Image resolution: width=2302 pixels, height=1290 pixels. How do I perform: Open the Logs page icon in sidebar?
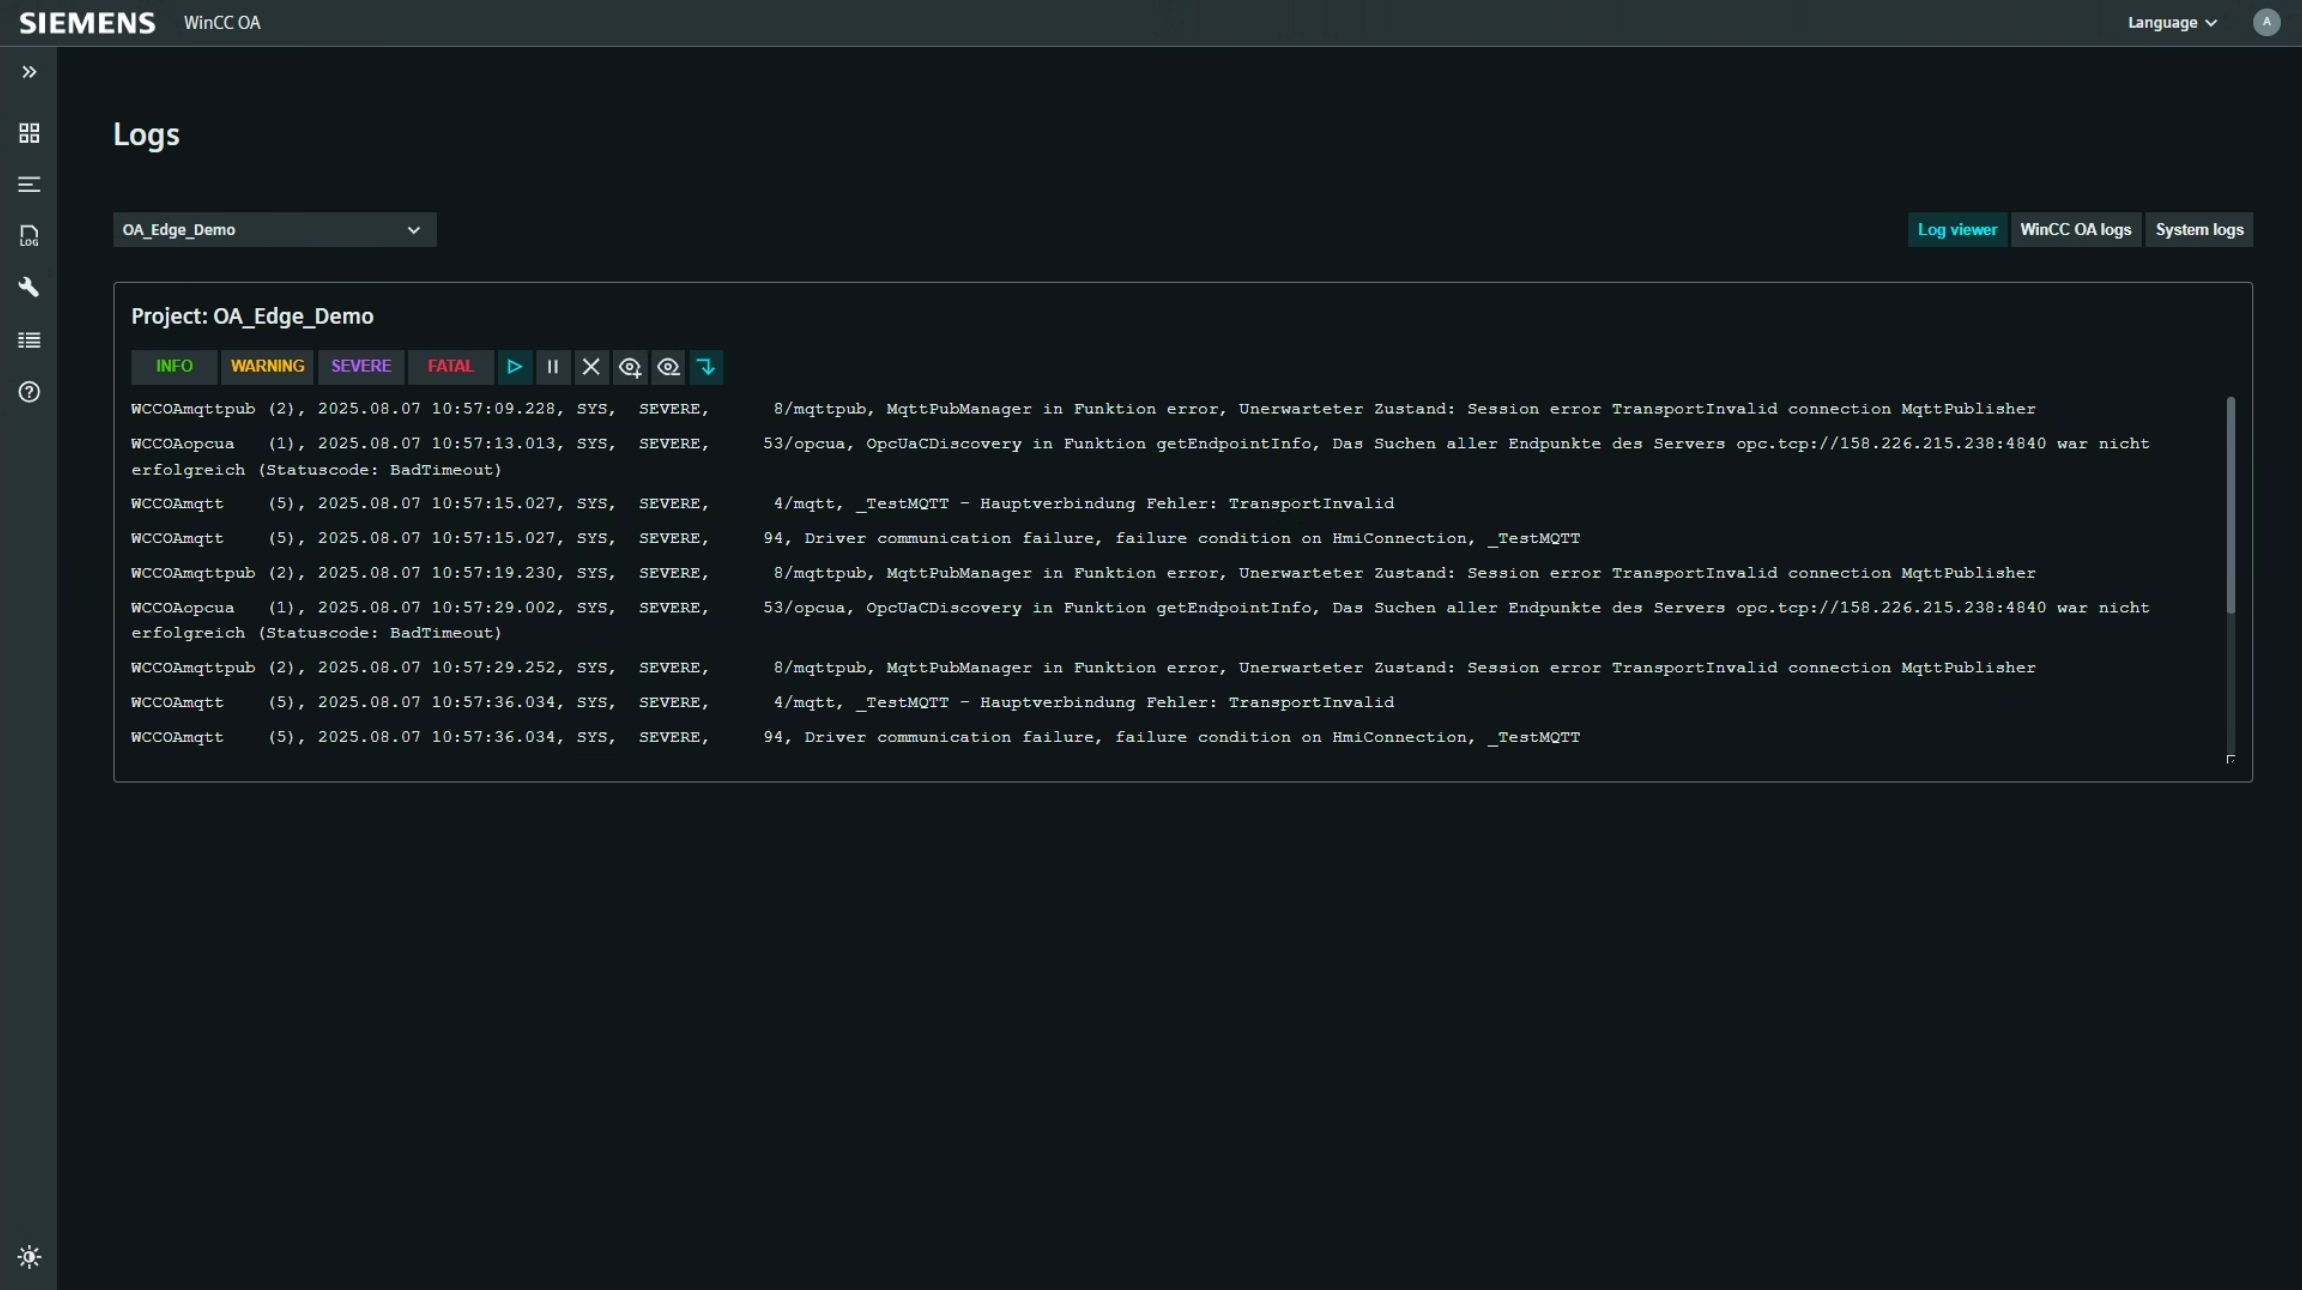pyautogui.click(x=29, y=236)
